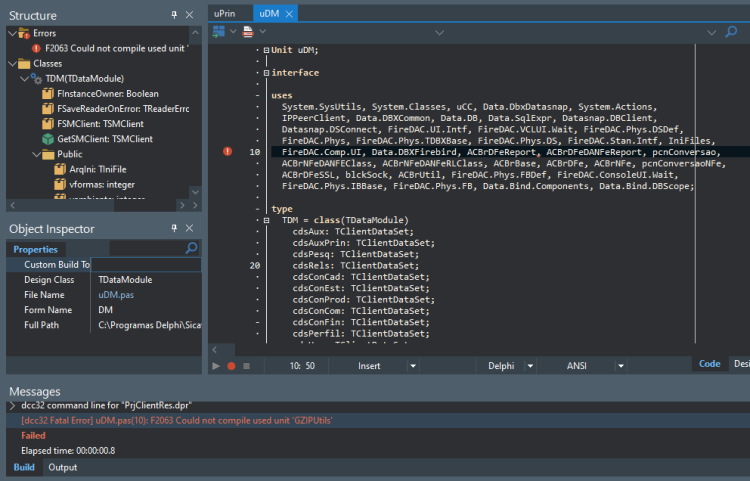Stop macro recording square button

(x=246, y=366)
